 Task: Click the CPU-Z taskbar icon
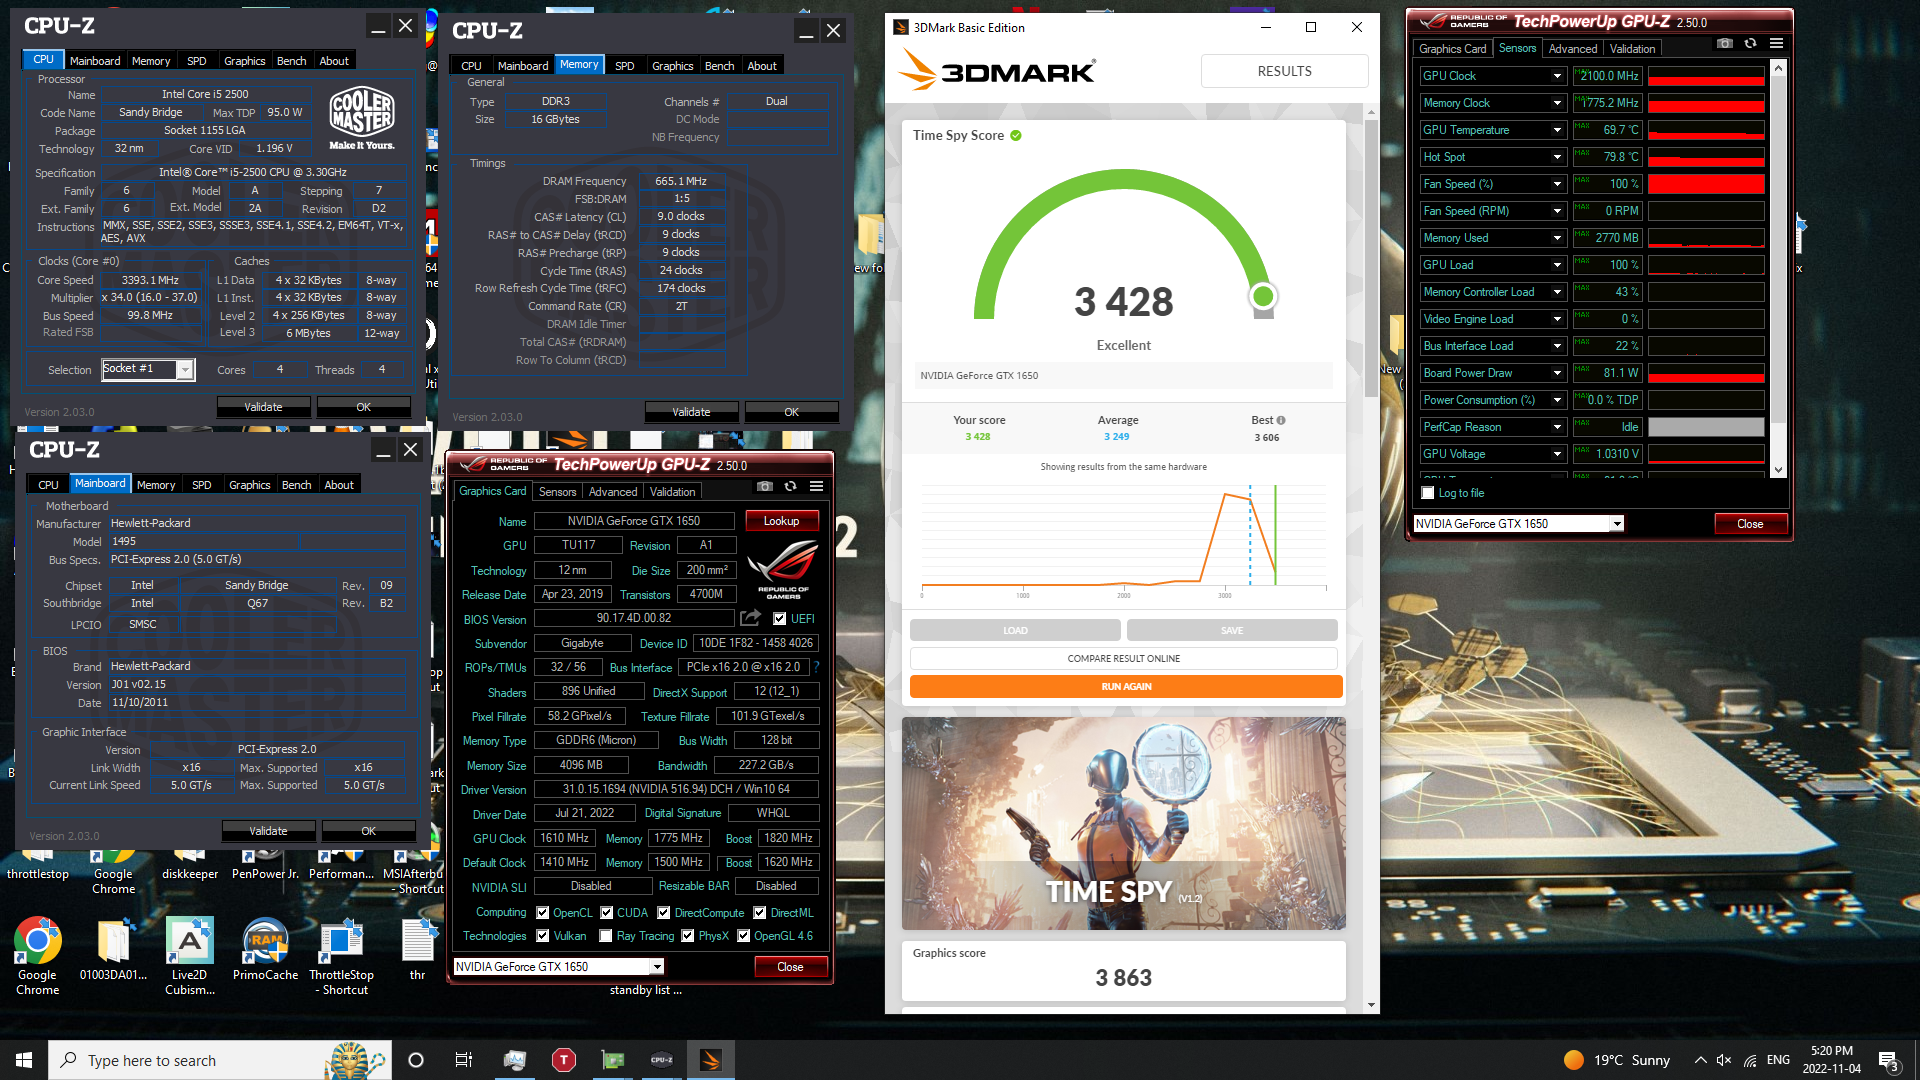(x=662, y=1060)
